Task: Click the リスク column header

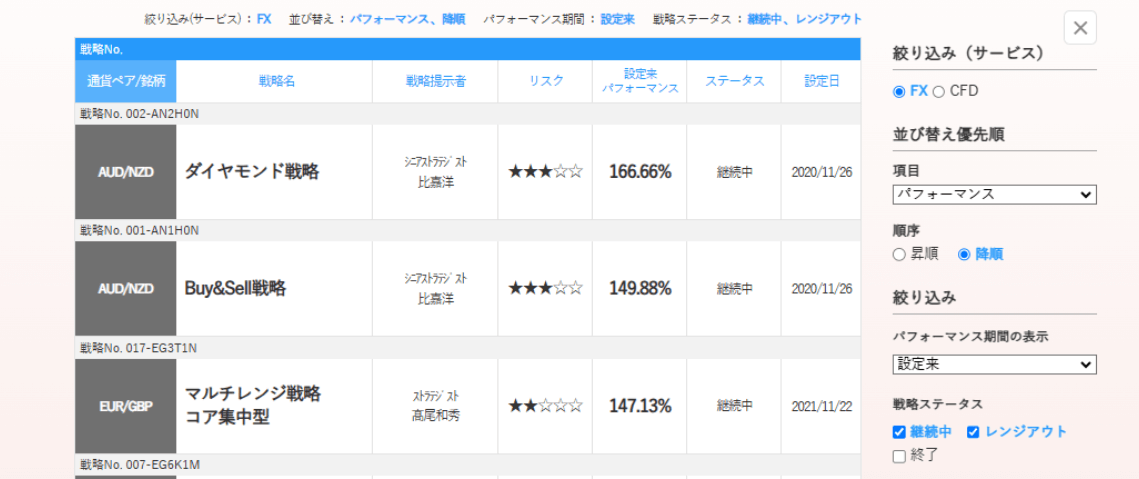Action: 546,82
